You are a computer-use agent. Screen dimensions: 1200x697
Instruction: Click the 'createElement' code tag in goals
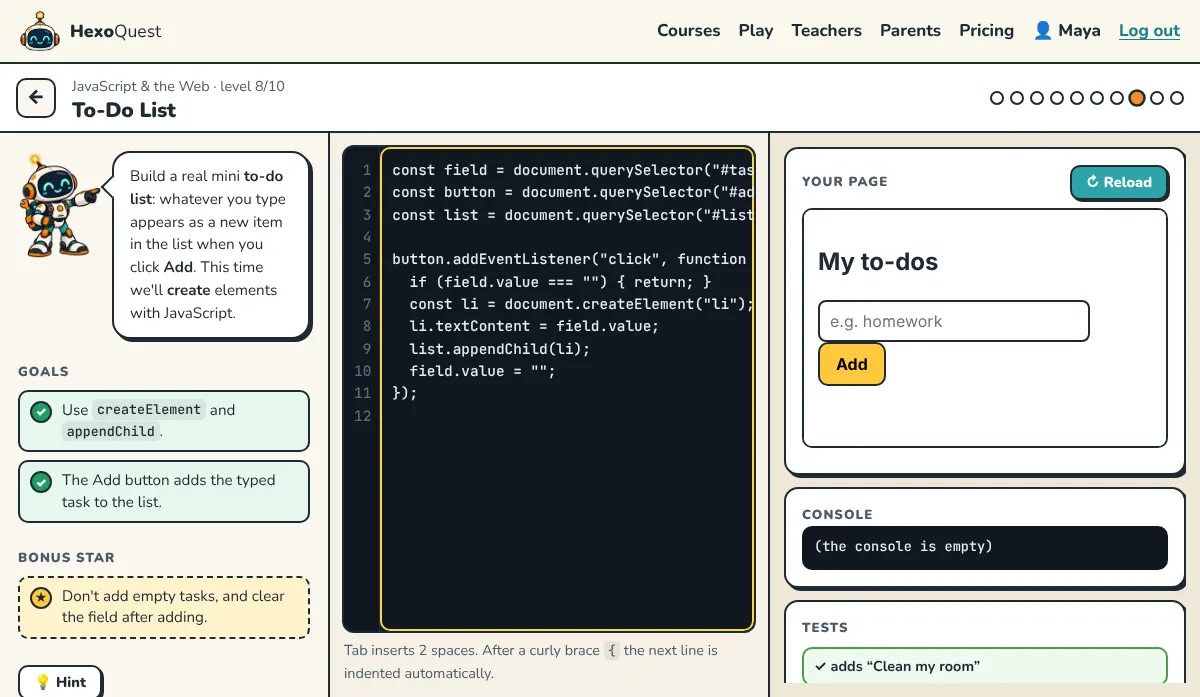pyautogui.click(x=149, y=409)
